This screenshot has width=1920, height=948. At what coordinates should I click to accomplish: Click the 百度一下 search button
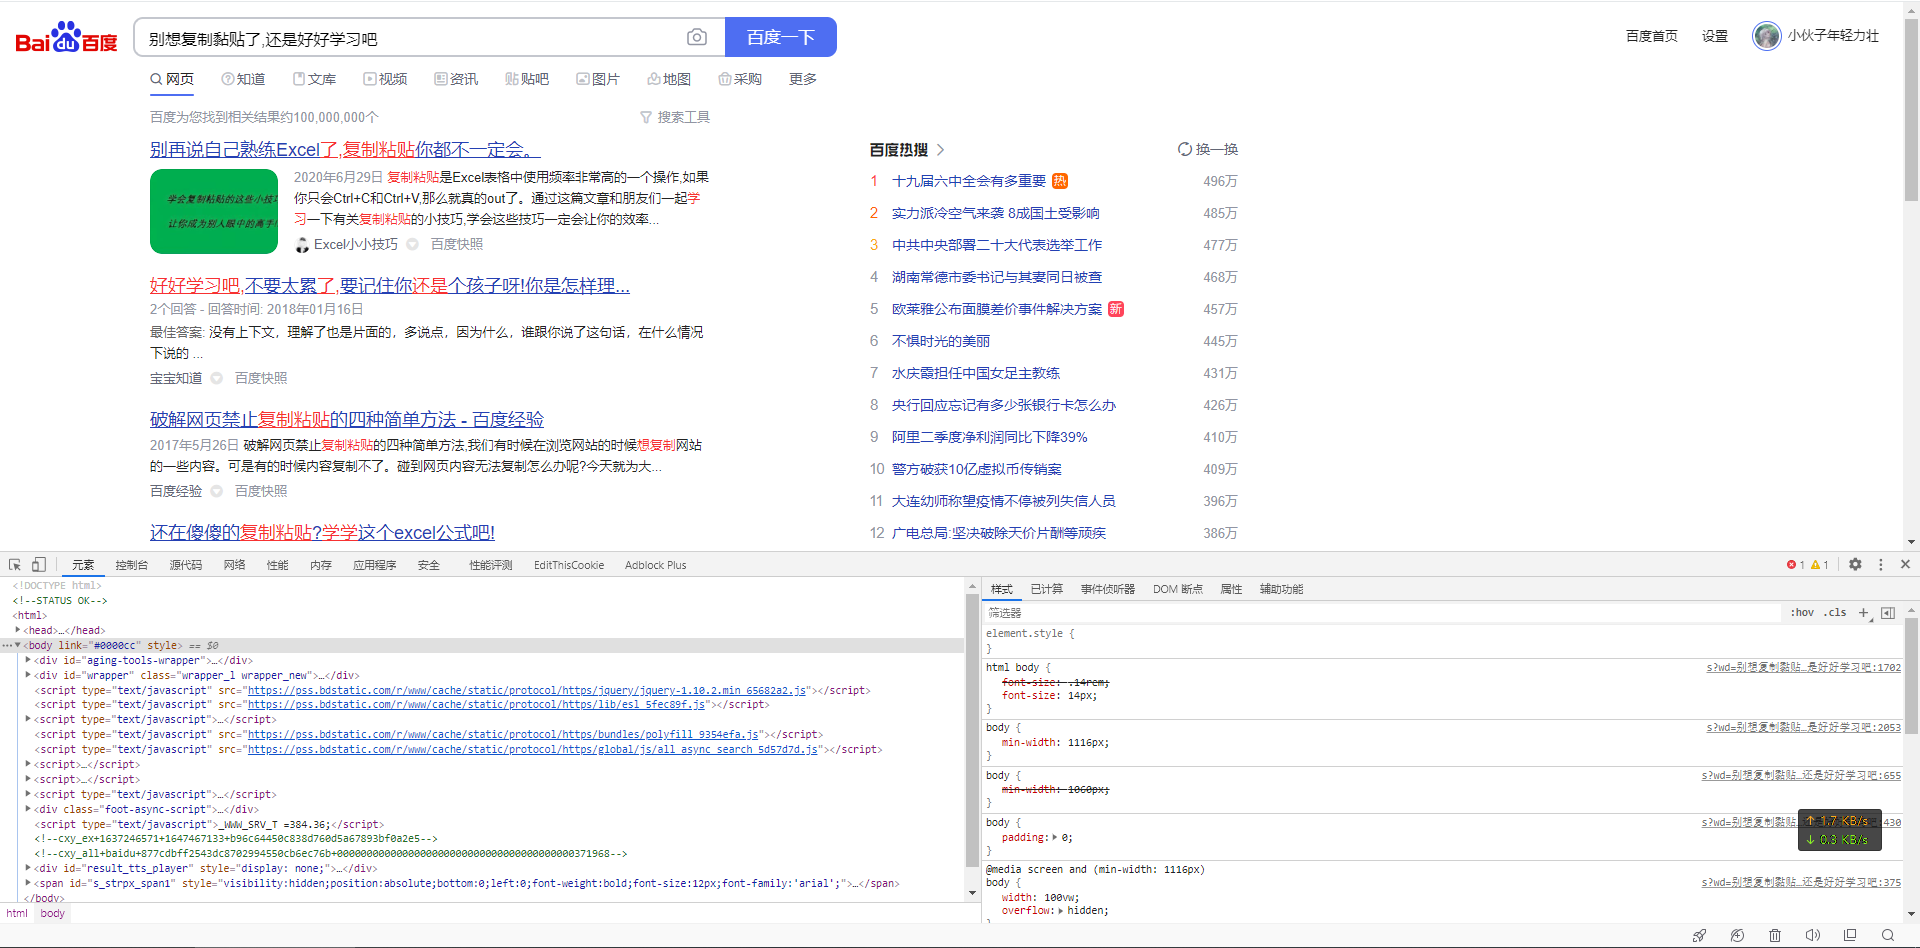781,37
